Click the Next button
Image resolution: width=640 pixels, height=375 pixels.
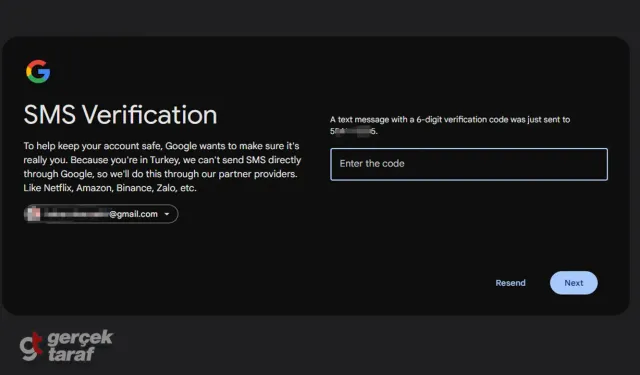click(x=573, y=283)
